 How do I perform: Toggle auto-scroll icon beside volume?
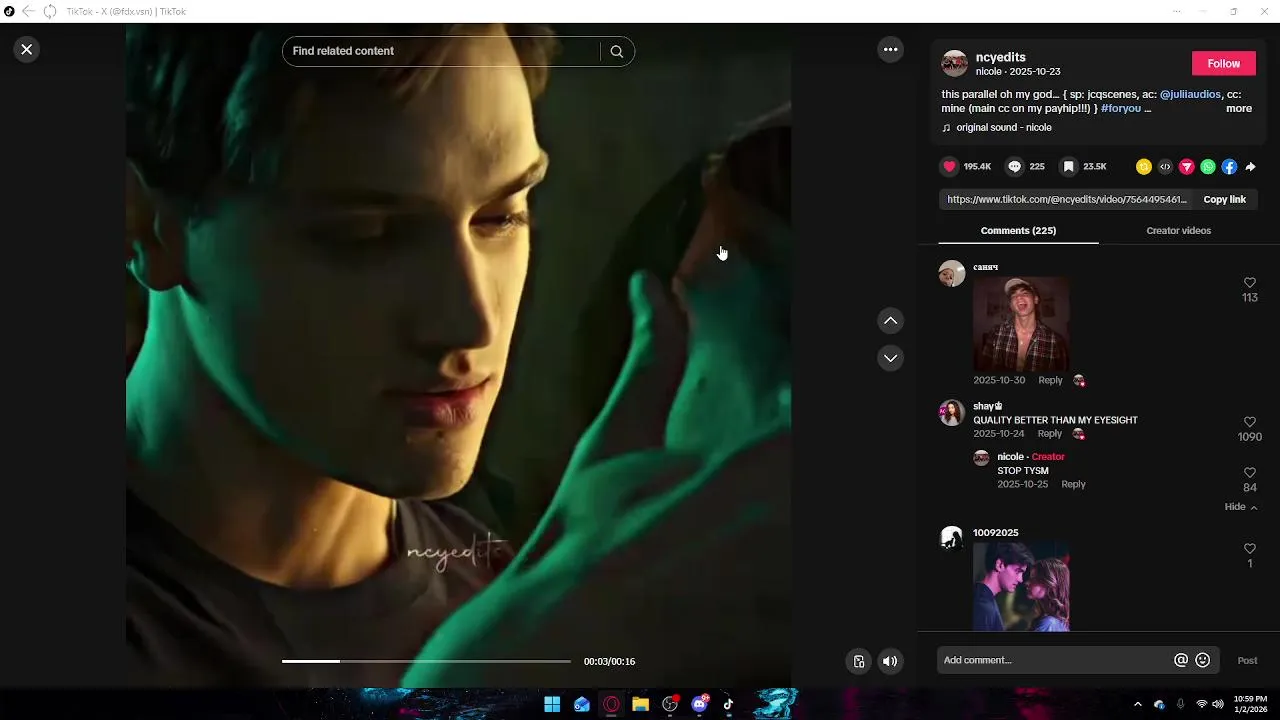click(x=858, y=661)
